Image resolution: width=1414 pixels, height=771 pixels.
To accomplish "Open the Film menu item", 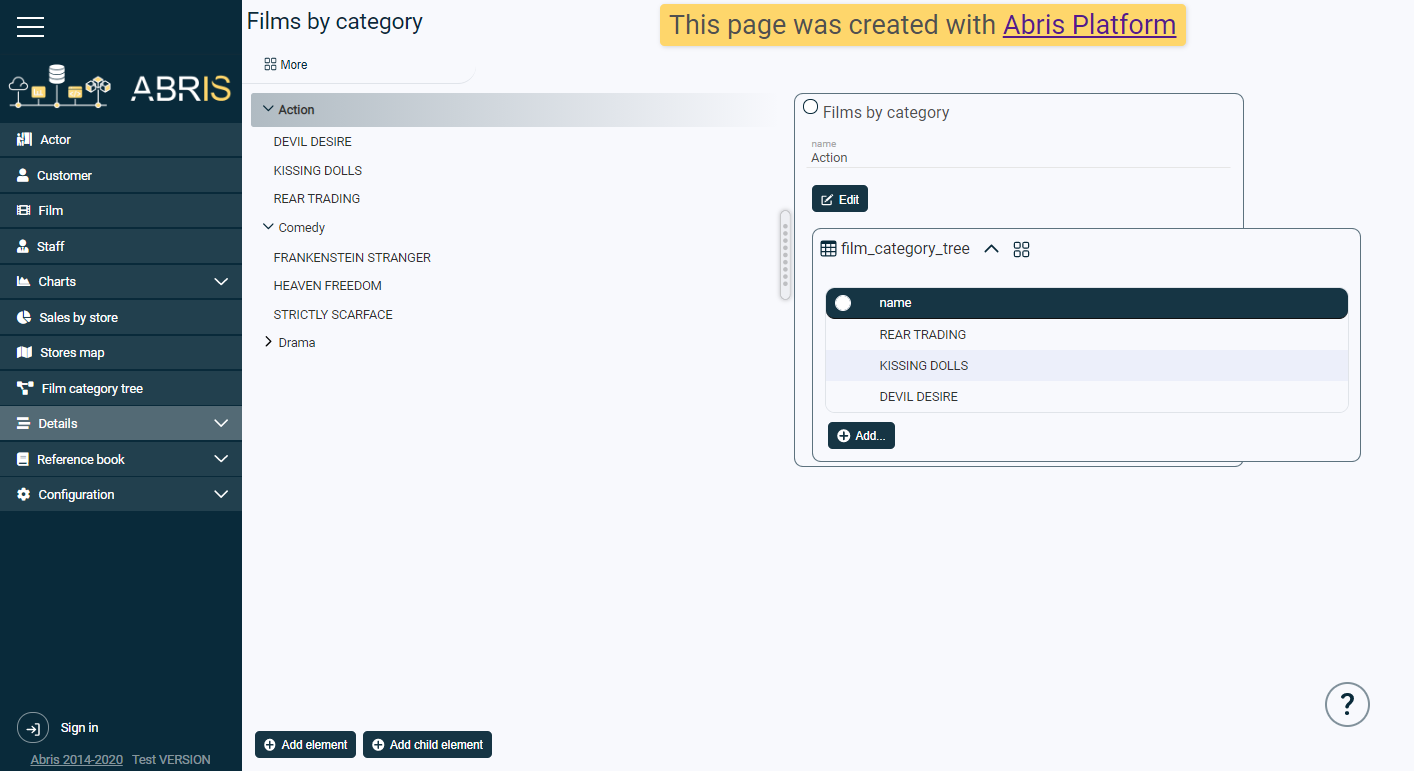I will [121, 211].
